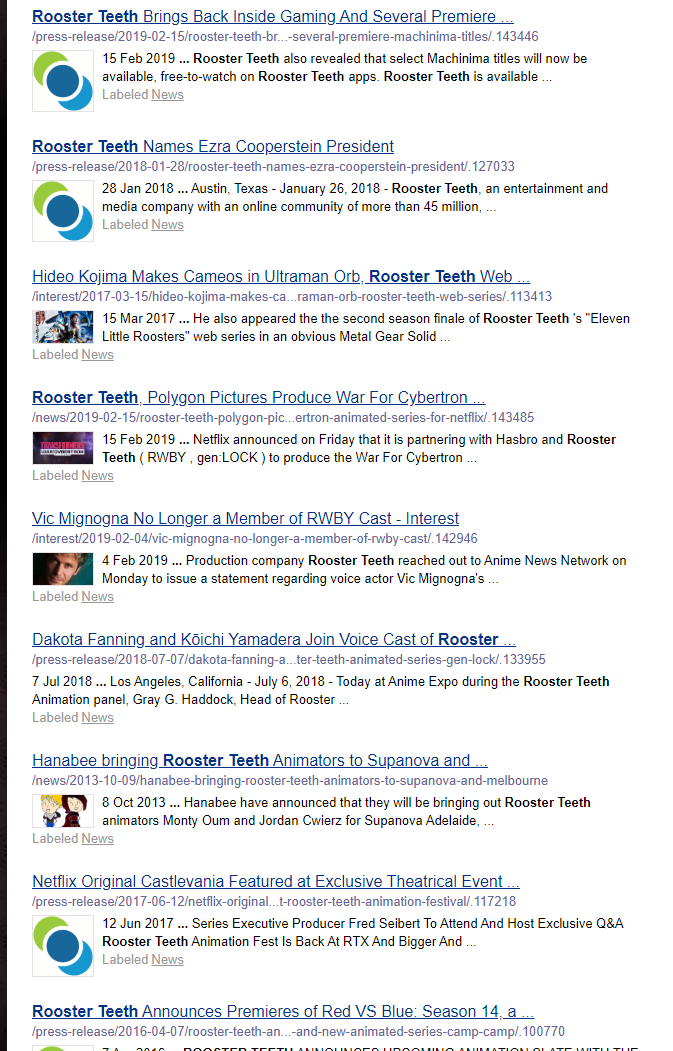
Task: Click the Hanabee cartoon characters thumbnail
Action: point(63,810)
